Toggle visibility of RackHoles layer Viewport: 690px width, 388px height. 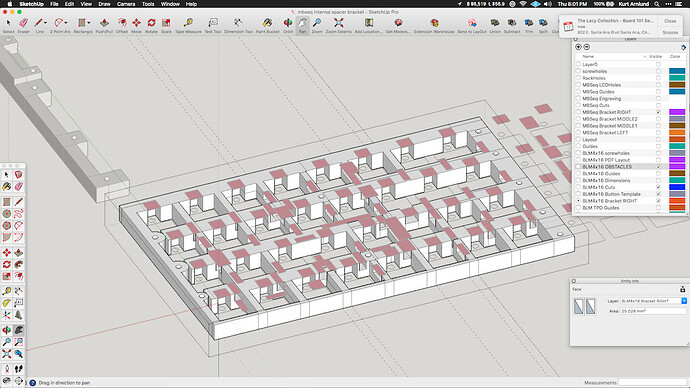pos(658,78)
